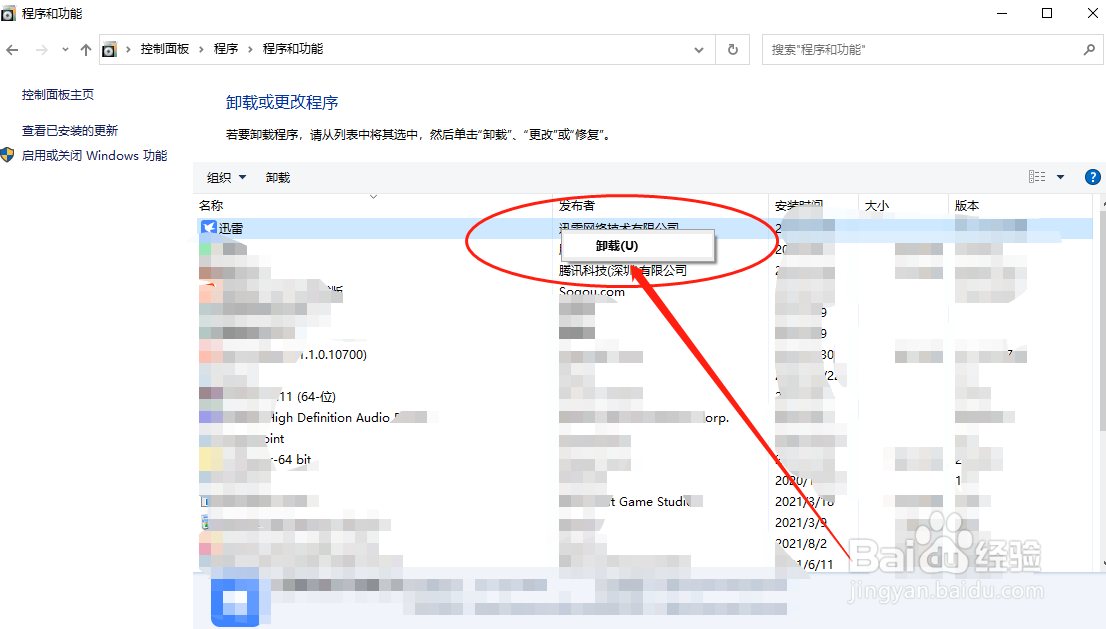This screenshot has height=629, width=1106.
Task: Open 查看已安装的更新 link
Action: pyautogui.click(x=70, y=130)
